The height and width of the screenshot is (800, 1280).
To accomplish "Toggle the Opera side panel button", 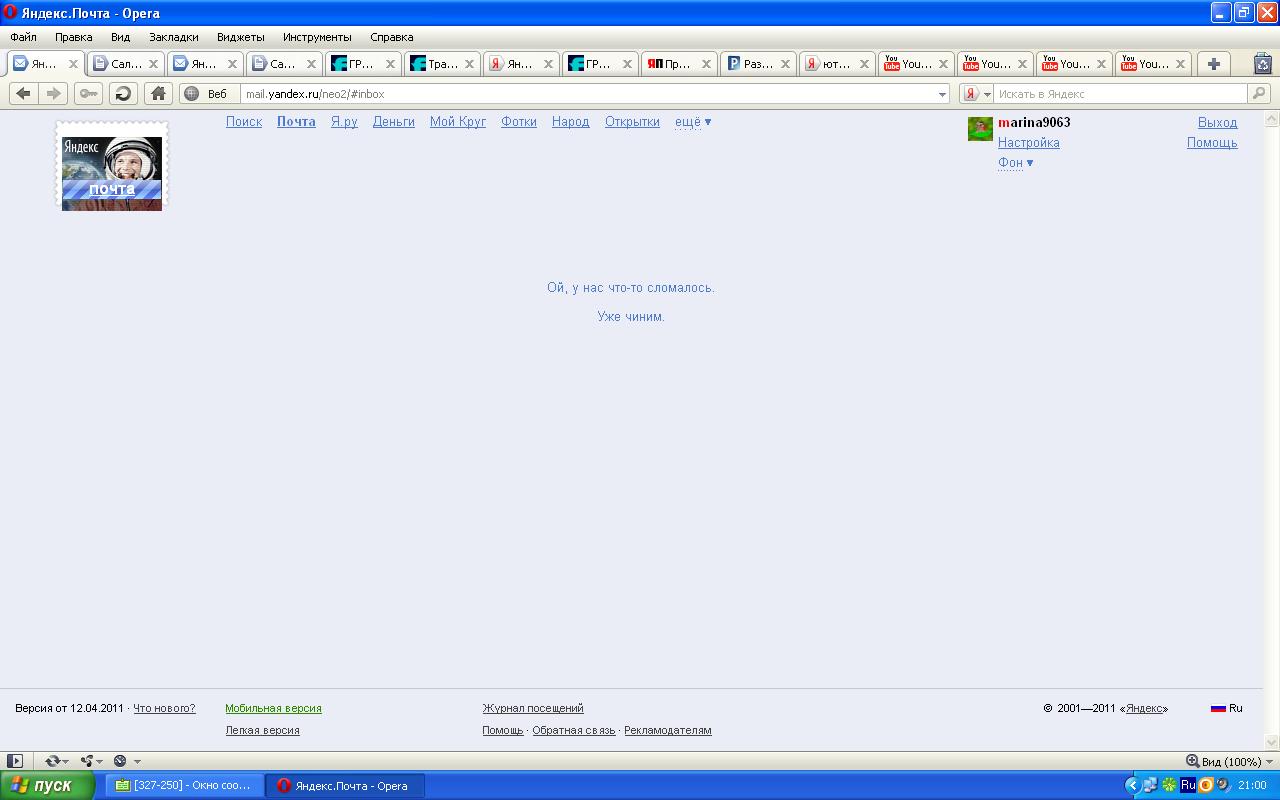I will 15,761.
